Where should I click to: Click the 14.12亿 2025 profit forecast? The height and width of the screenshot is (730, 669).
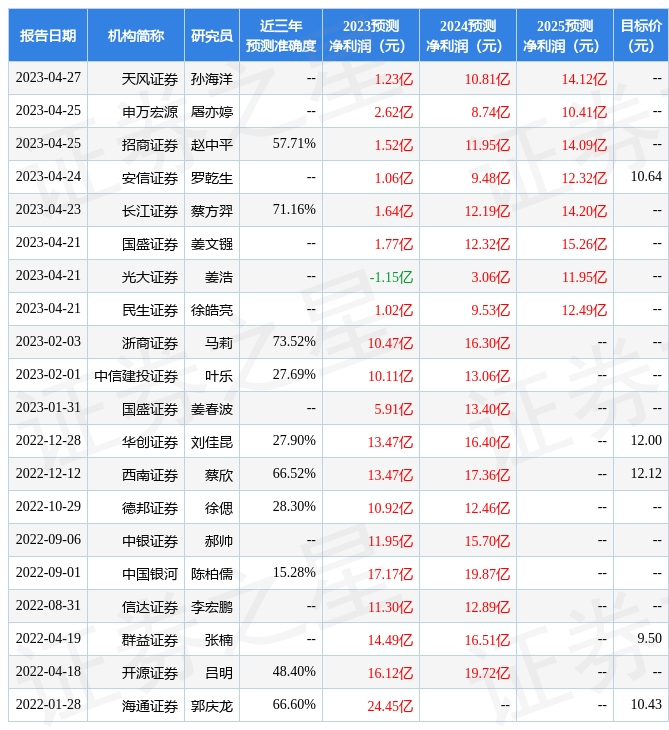point(584,79)
